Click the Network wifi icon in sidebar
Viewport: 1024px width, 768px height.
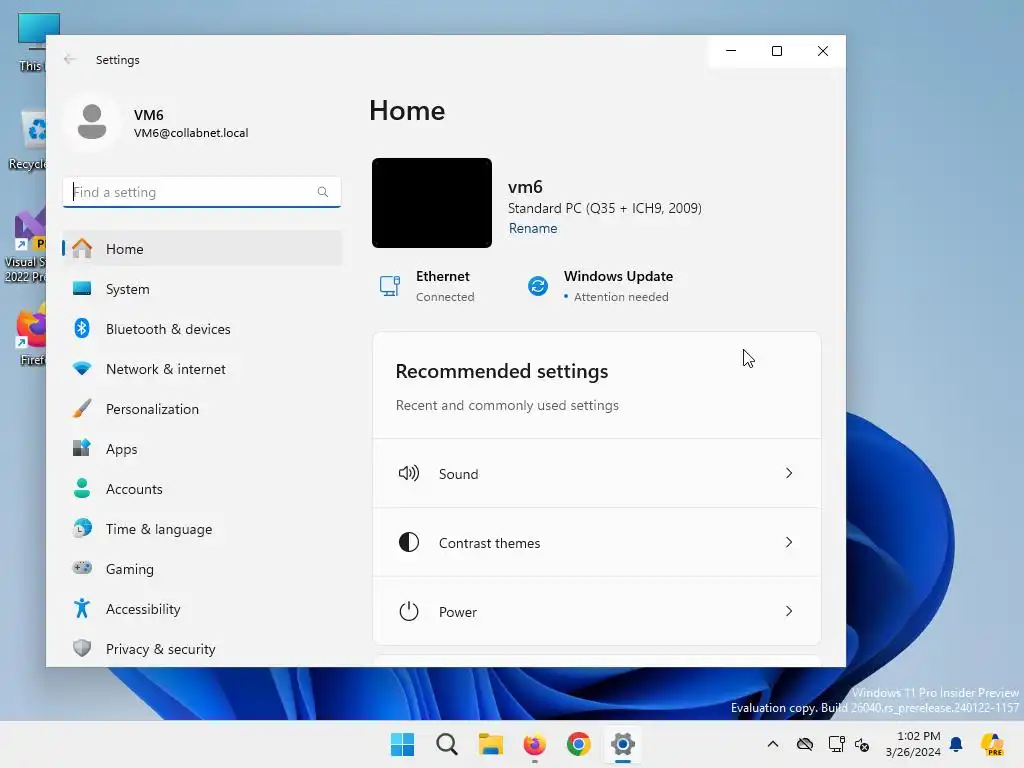82,368
